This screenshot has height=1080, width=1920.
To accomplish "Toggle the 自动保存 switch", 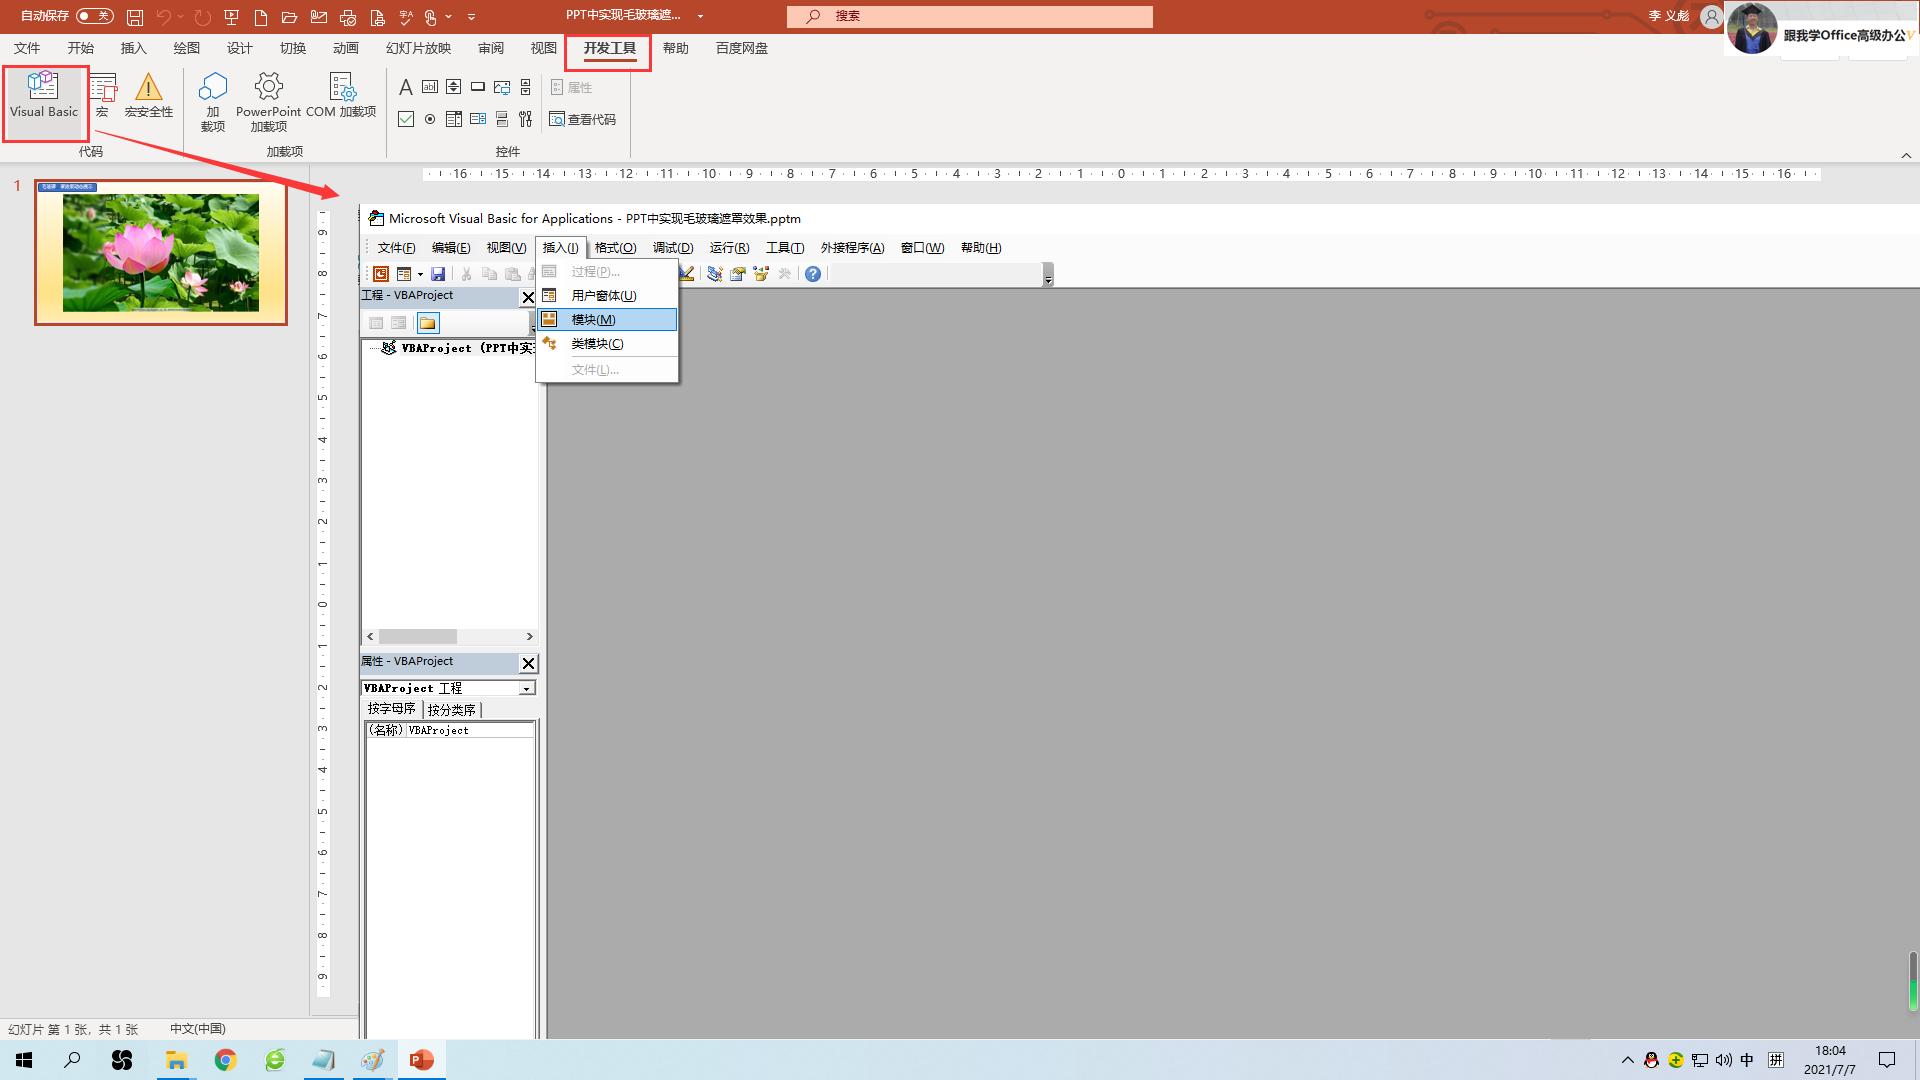I will click(x=94, y=16).
